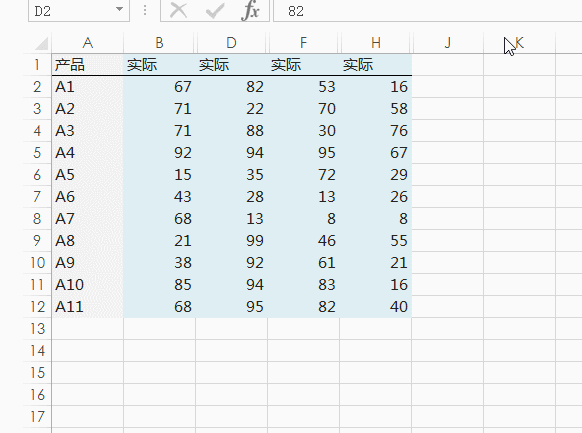Click cell with value 76
582x433 pixels.
[376, 131]
